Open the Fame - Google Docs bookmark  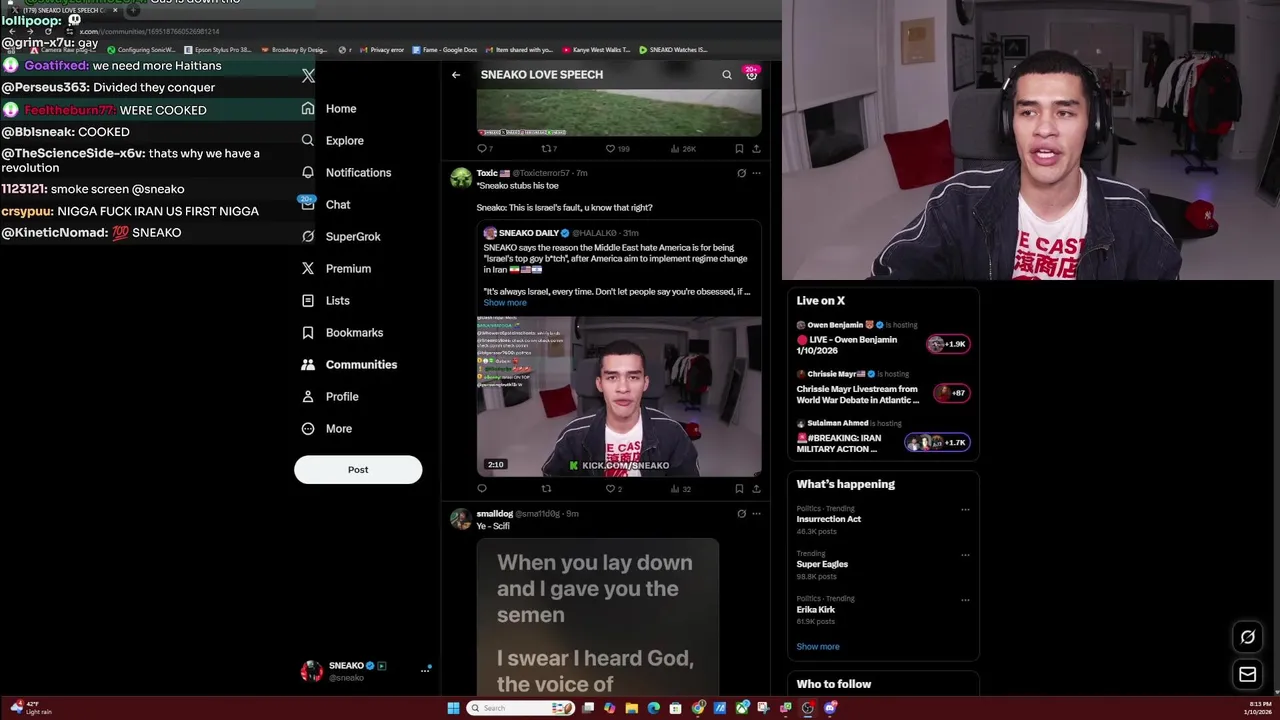[444, 50]
